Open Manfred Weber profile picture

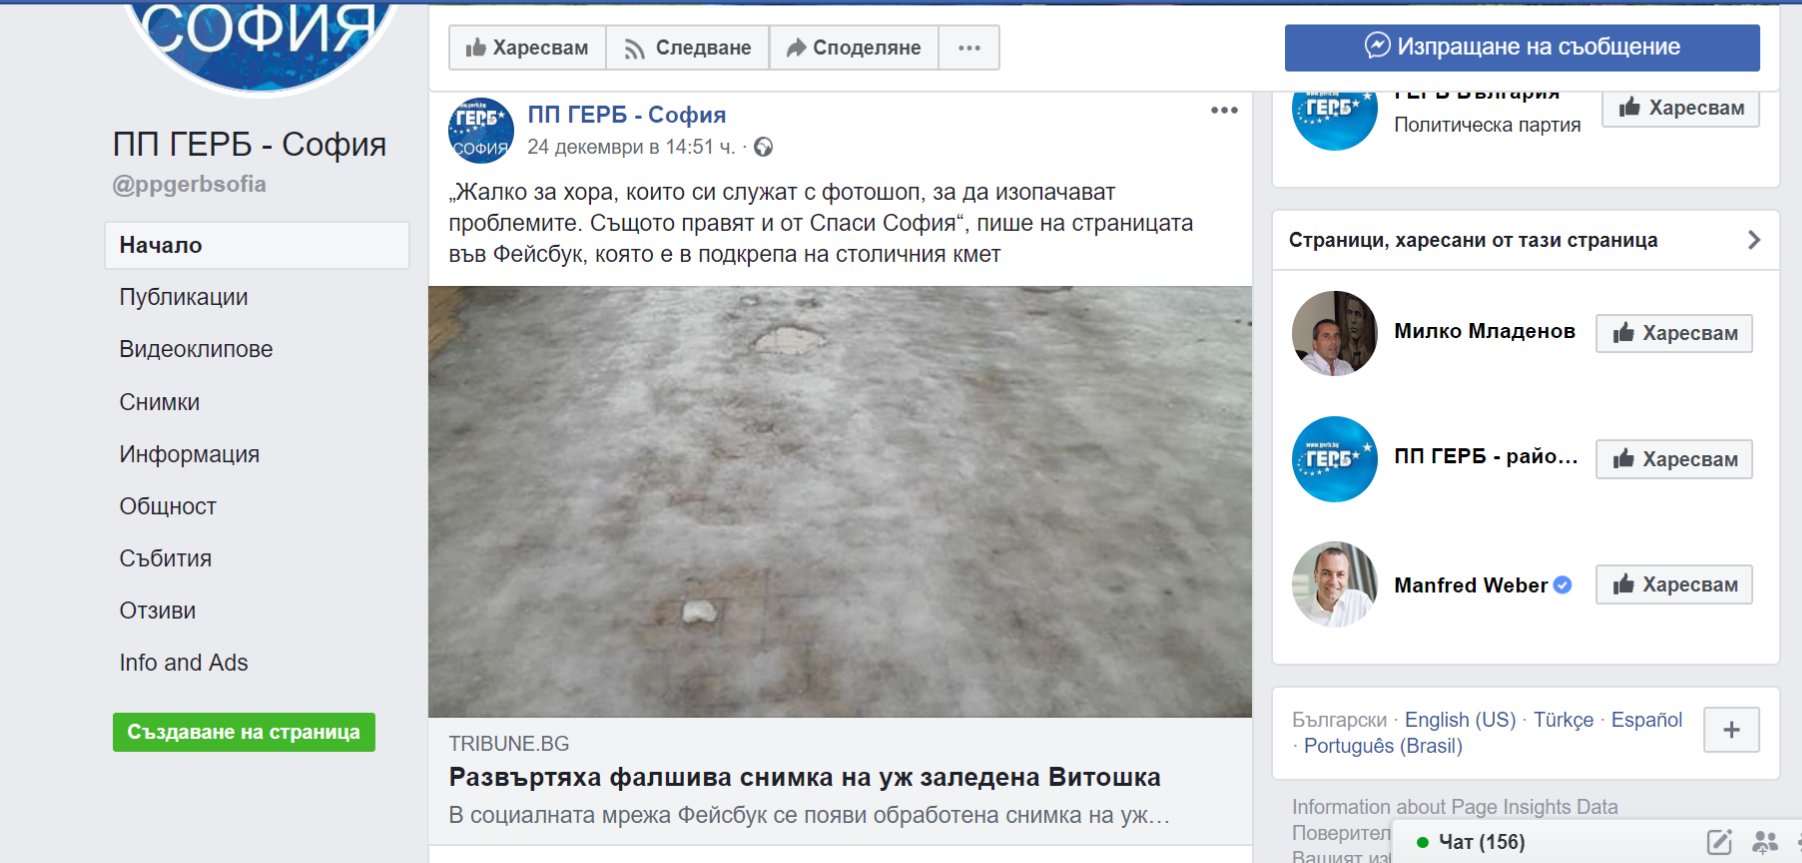pyautogui.click(x=1335, y=585)
